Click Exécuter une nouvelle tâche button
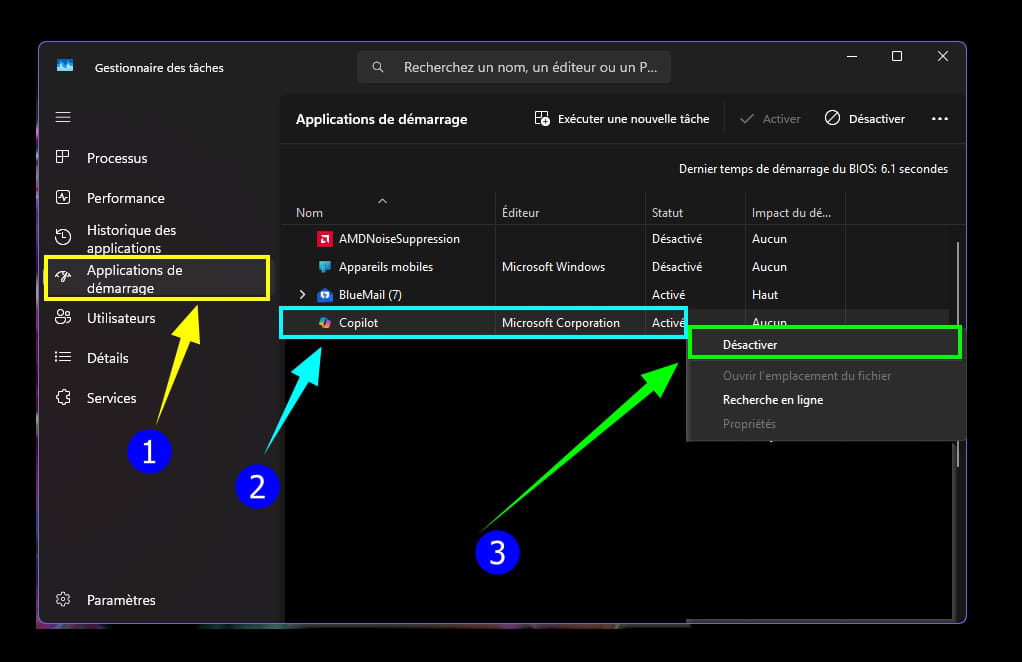The width and height of the screenshot is (1022, 662). coord(622,119)
